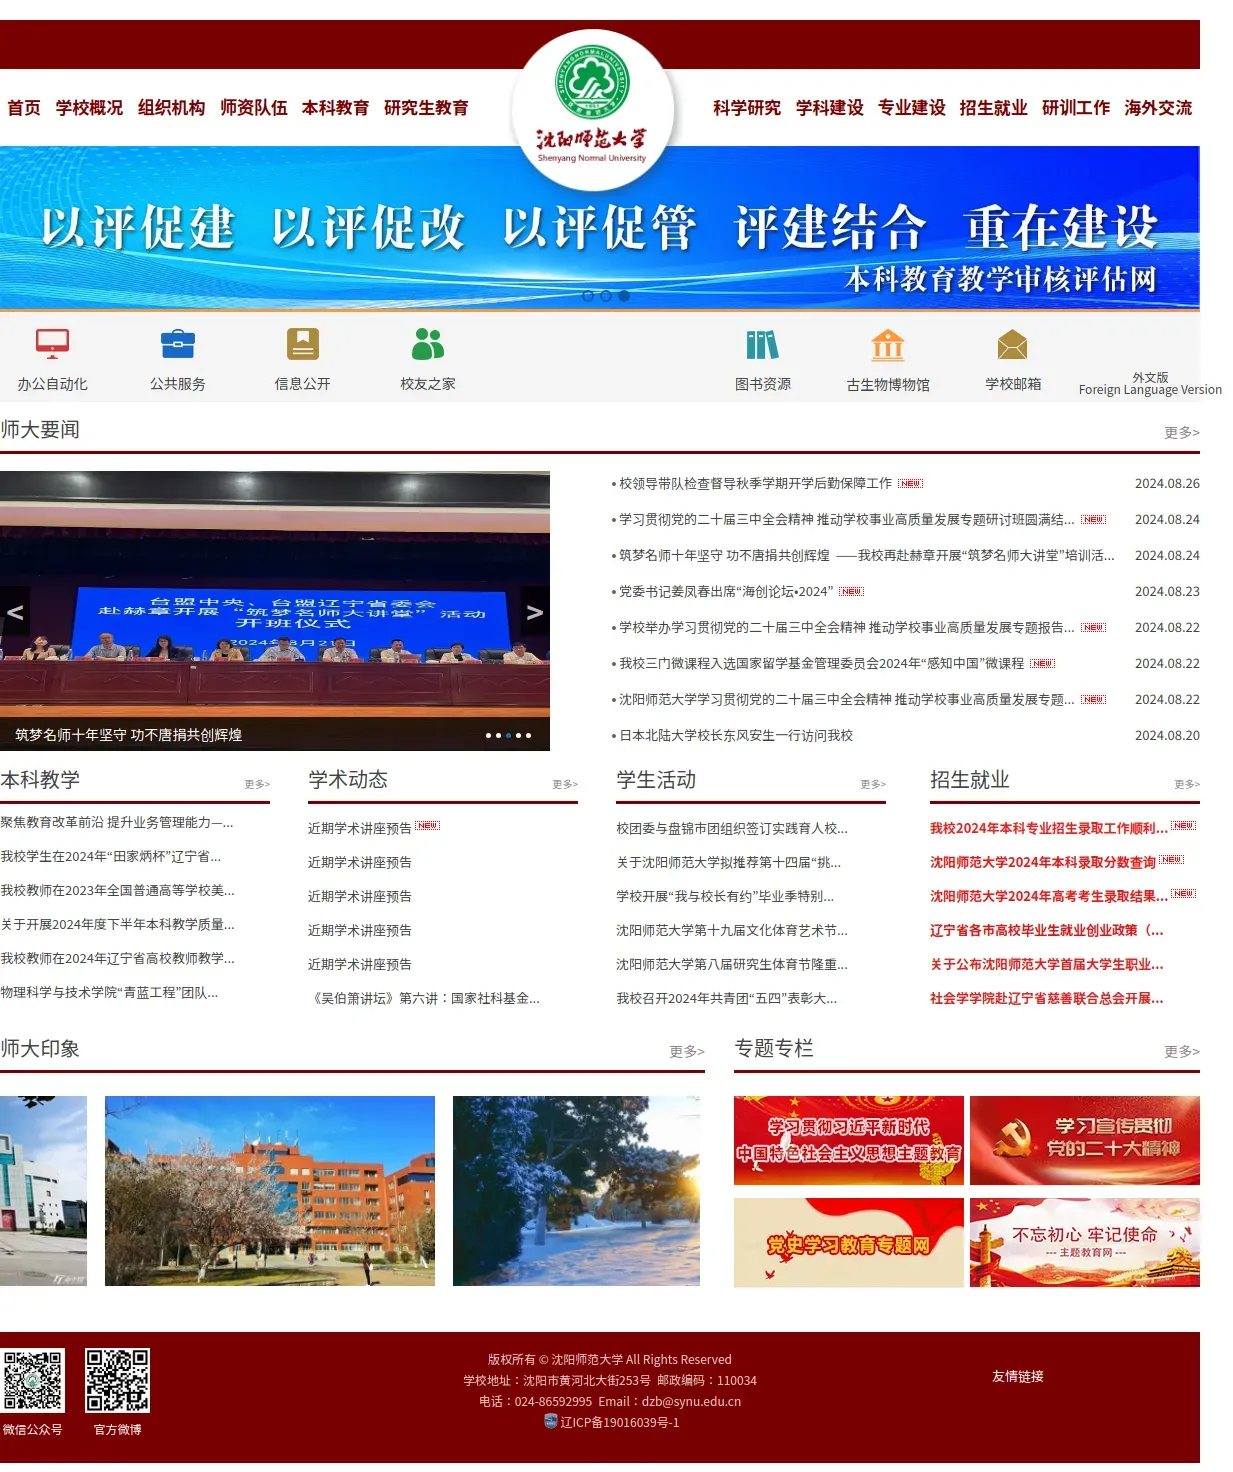Open the 公共服务 briefcase icon

click(x=178, y=344)
